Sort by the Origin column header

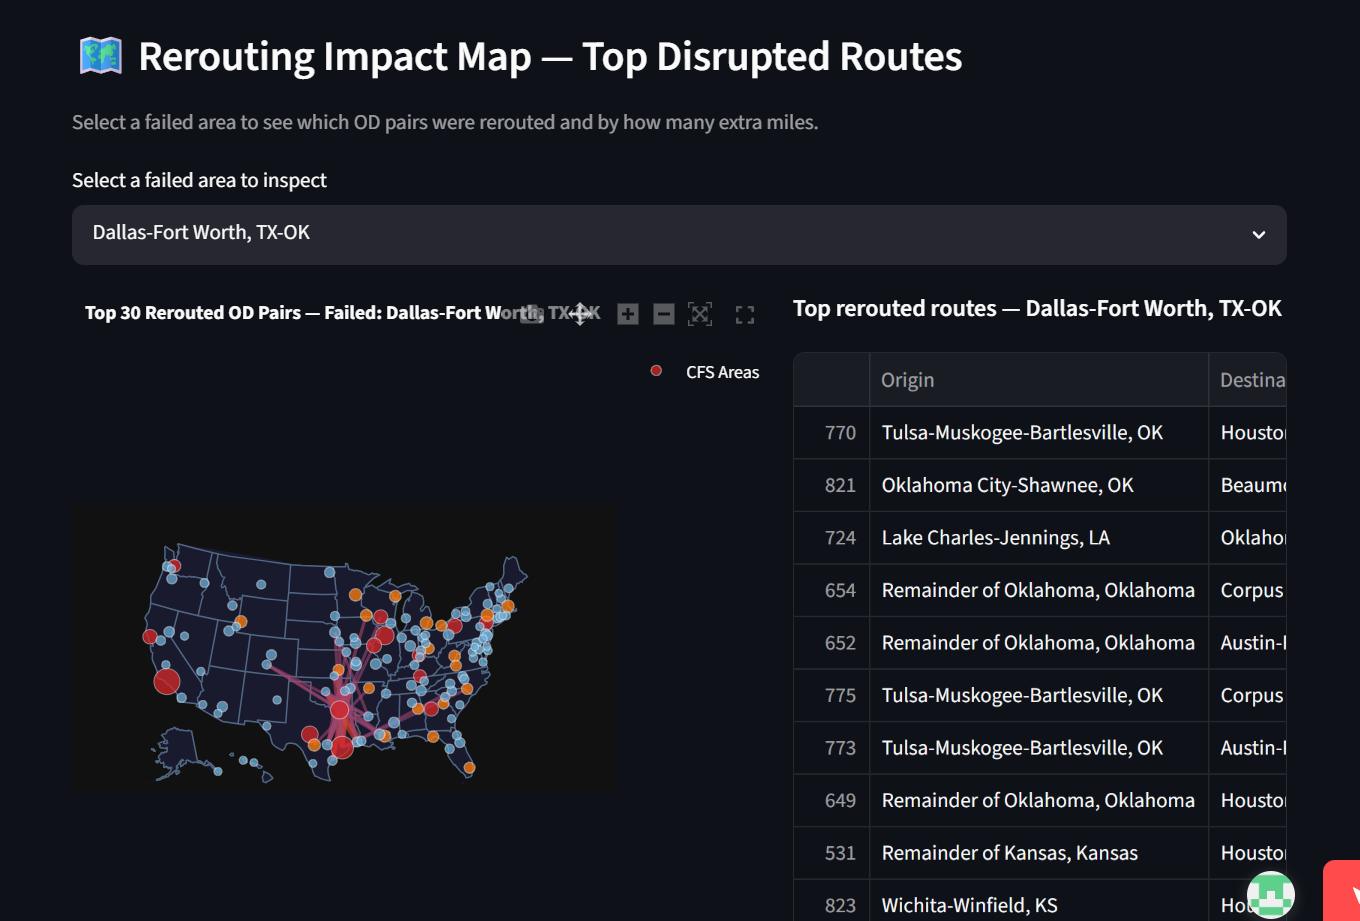[1039, 380]
